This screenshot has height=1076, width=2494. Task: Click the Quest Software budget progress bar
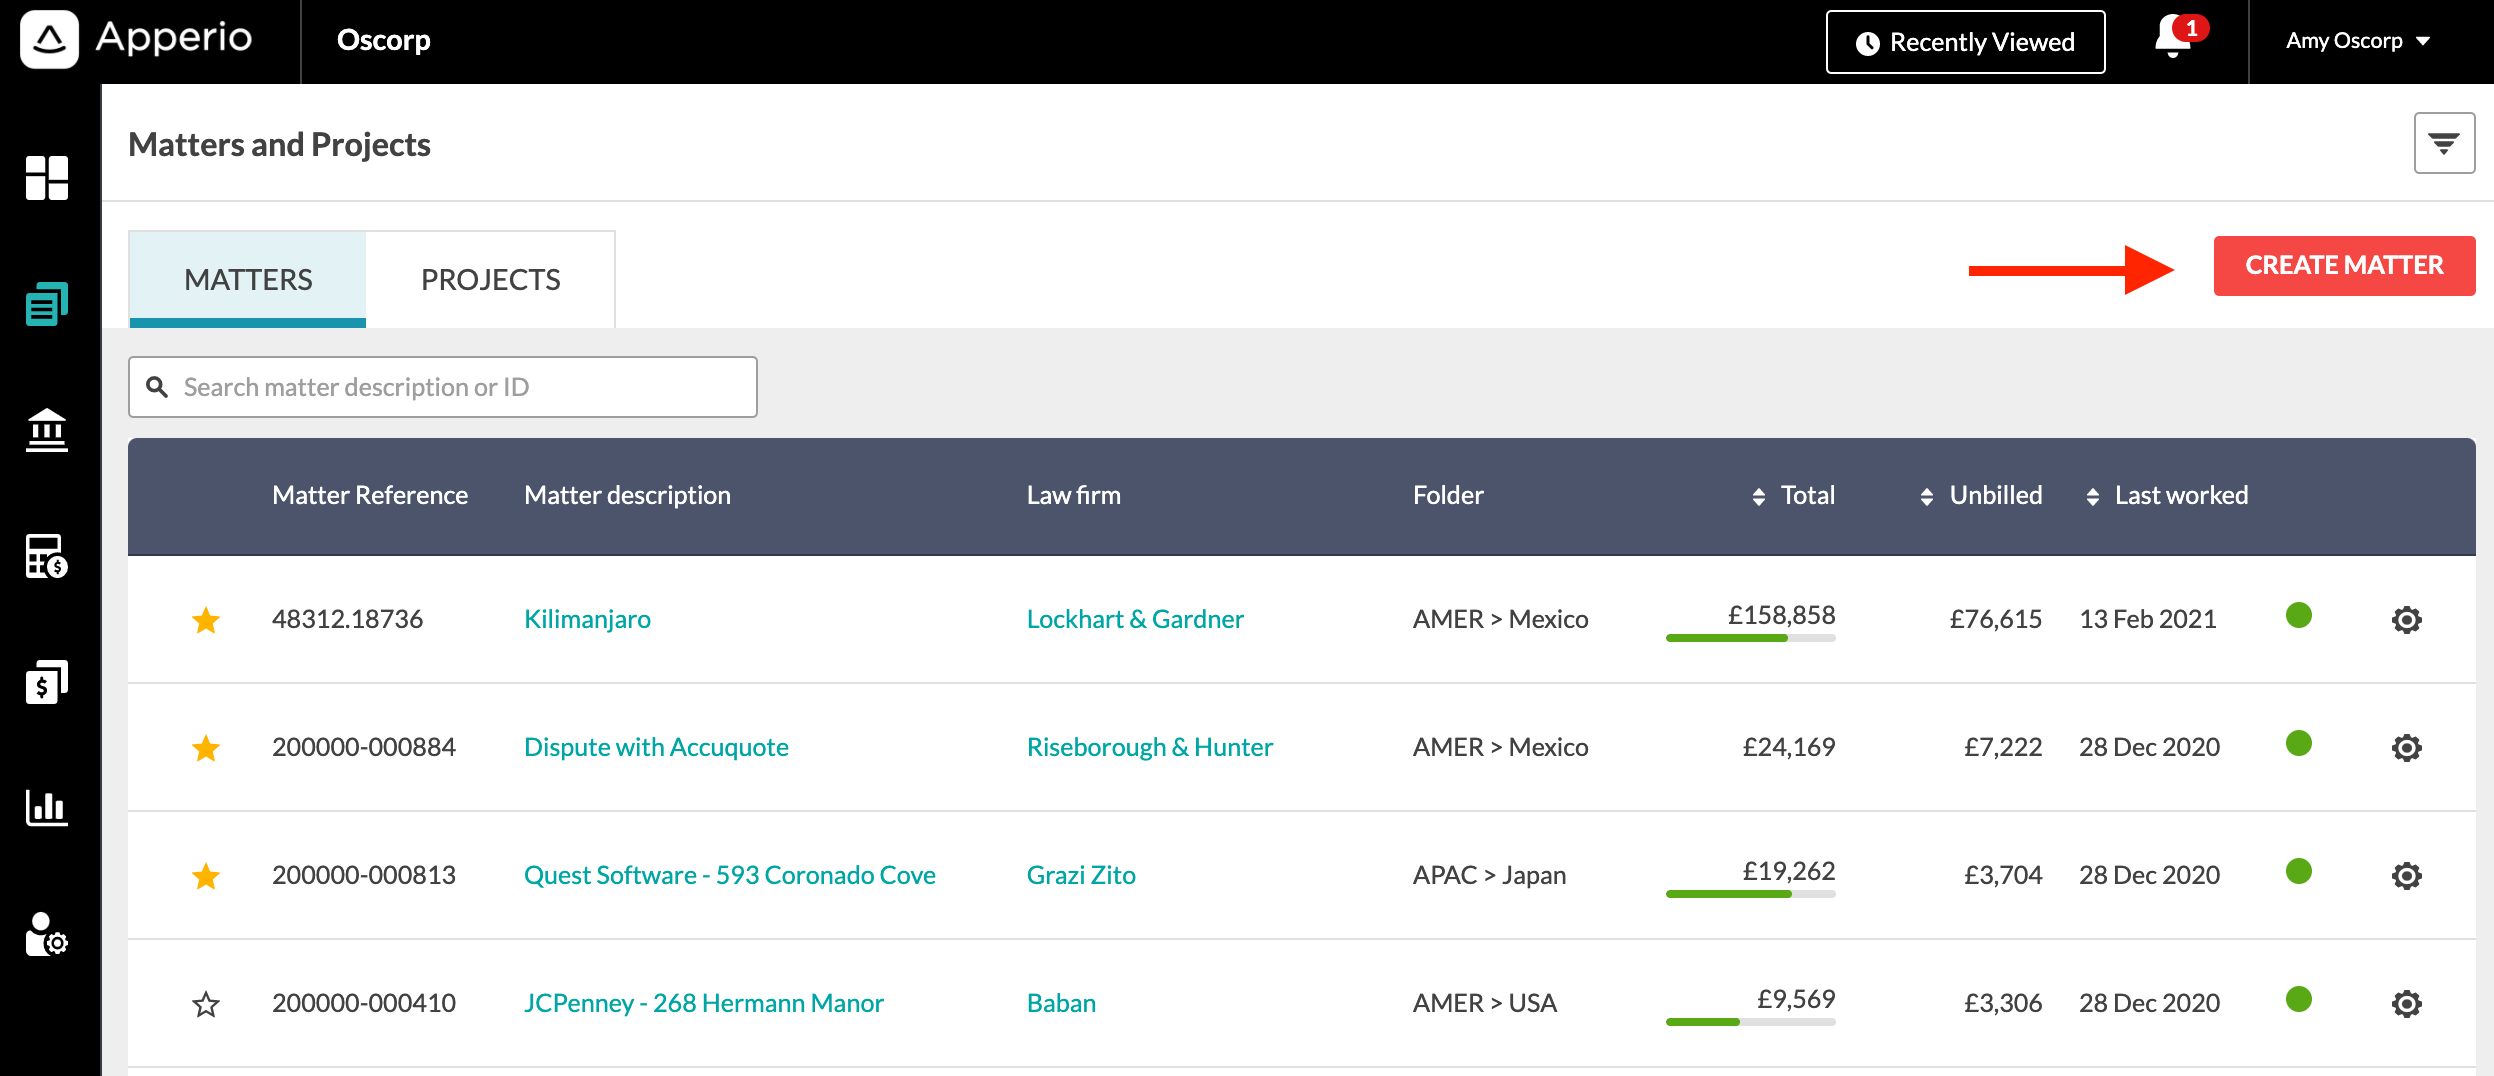(x=1750, y=894)
